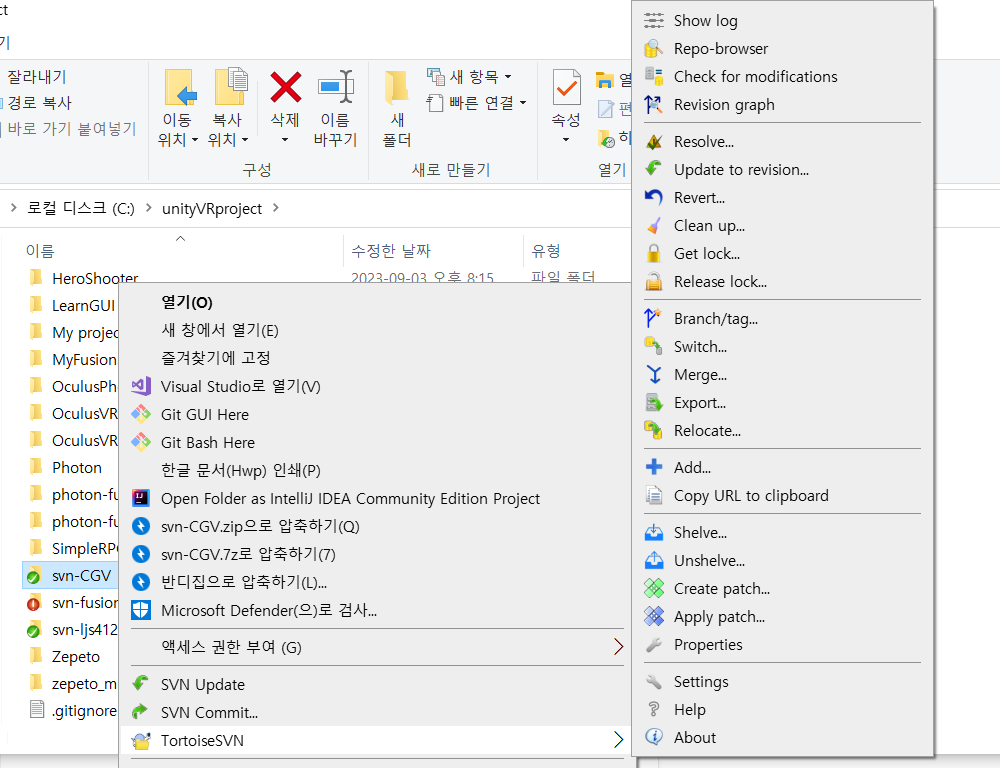Choose SVN Commit... from context menu
Image resolution: width=1000 pixels, height=768 pixels.
(x=209, y=713)
